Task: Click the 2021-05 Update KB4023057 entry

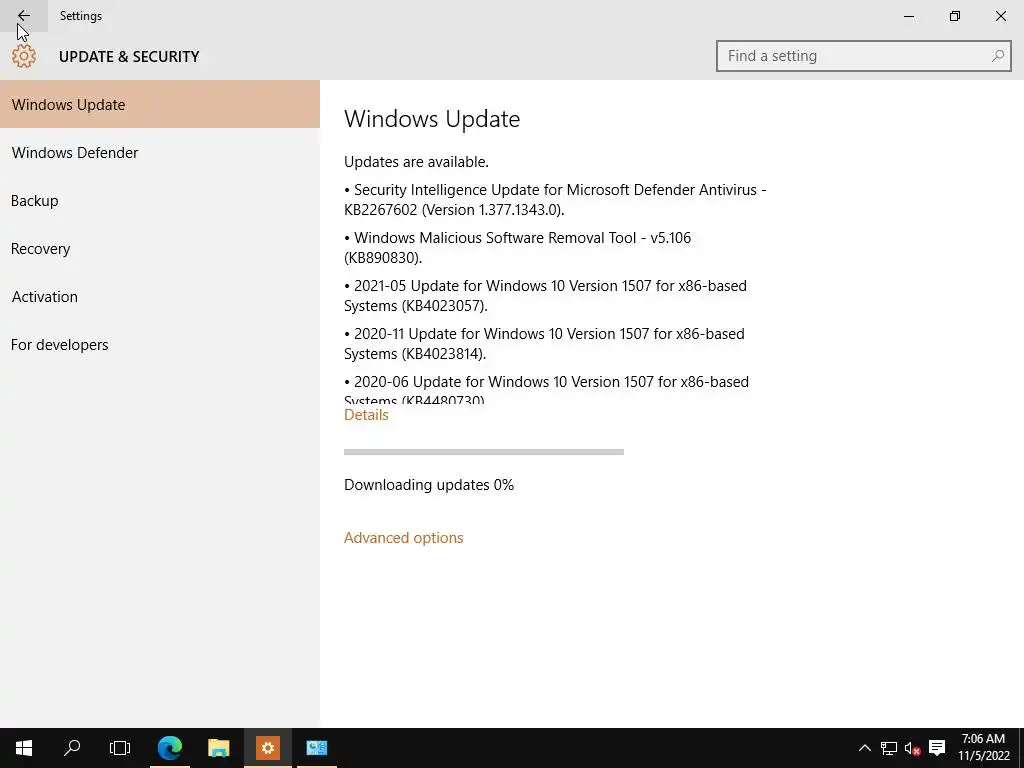Action: (x=545, y=296)
